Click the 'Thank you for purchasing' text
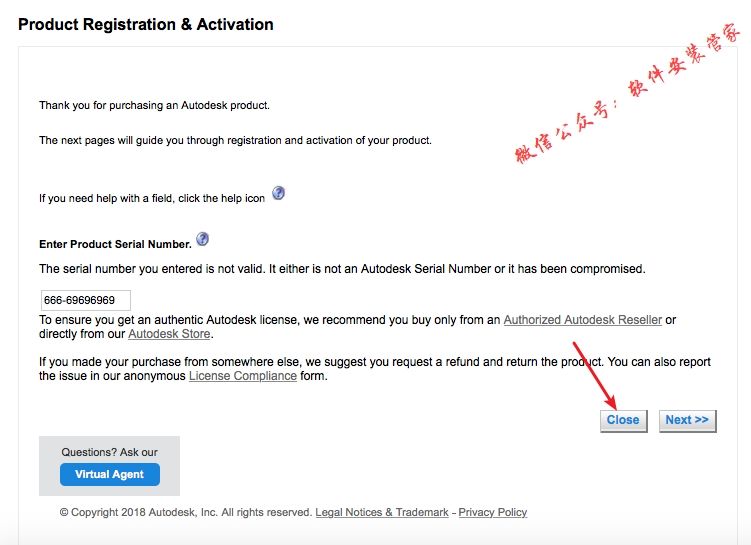The height and width of the screenshot is (545, 751). click(154, 105)
